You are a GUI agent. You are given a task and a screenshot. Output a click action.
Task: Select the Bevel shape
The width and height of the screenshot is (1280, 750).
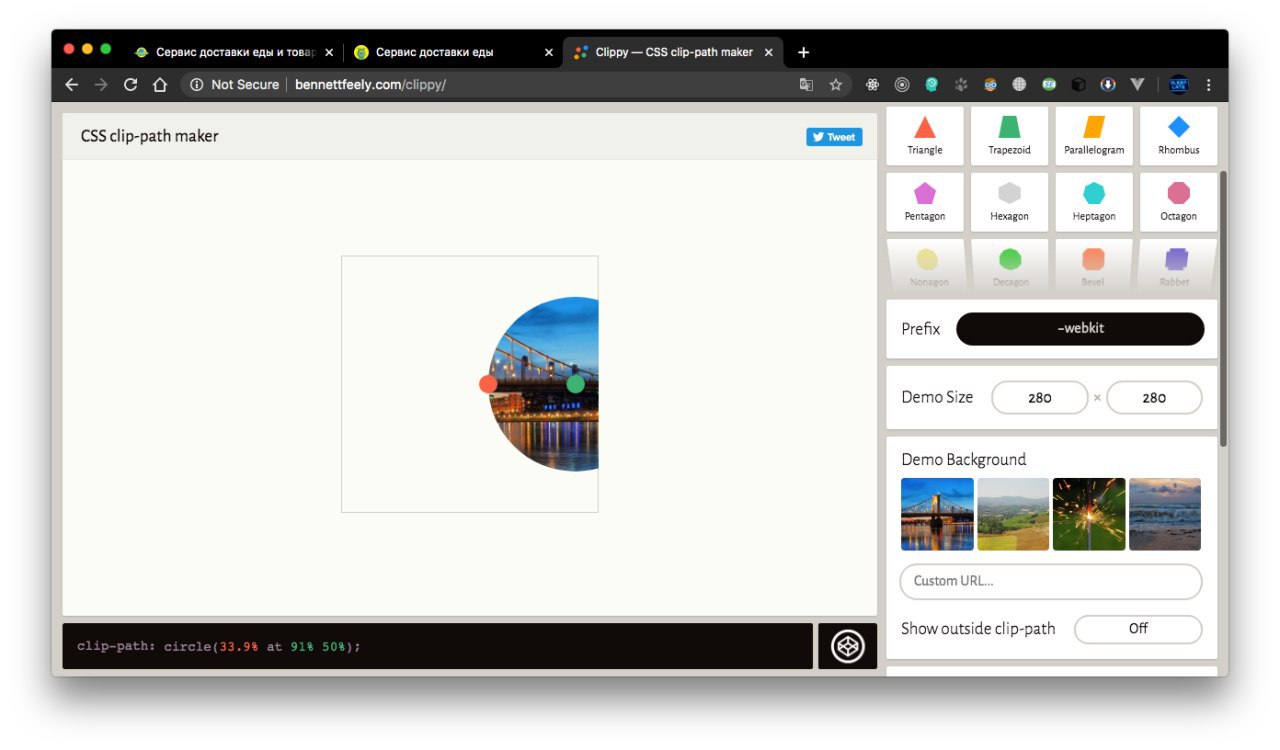(1093, 266)
